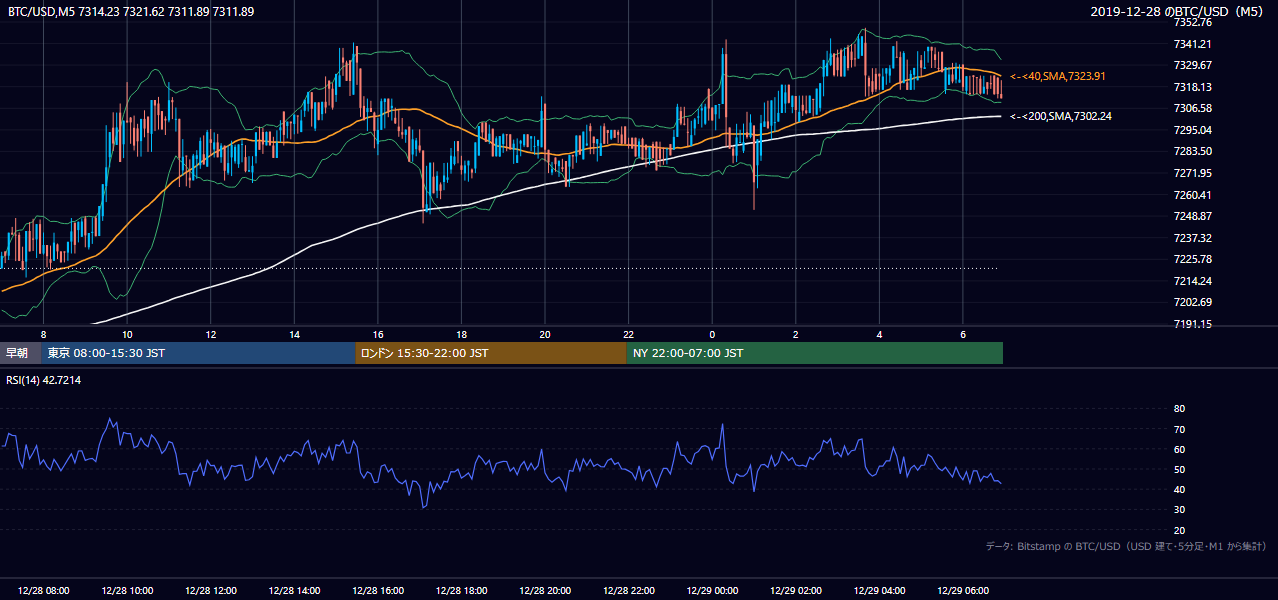Screen dimensions: 1278x600
Task: Click price level 7202.69 on the axis
Action: (1193, 302)
